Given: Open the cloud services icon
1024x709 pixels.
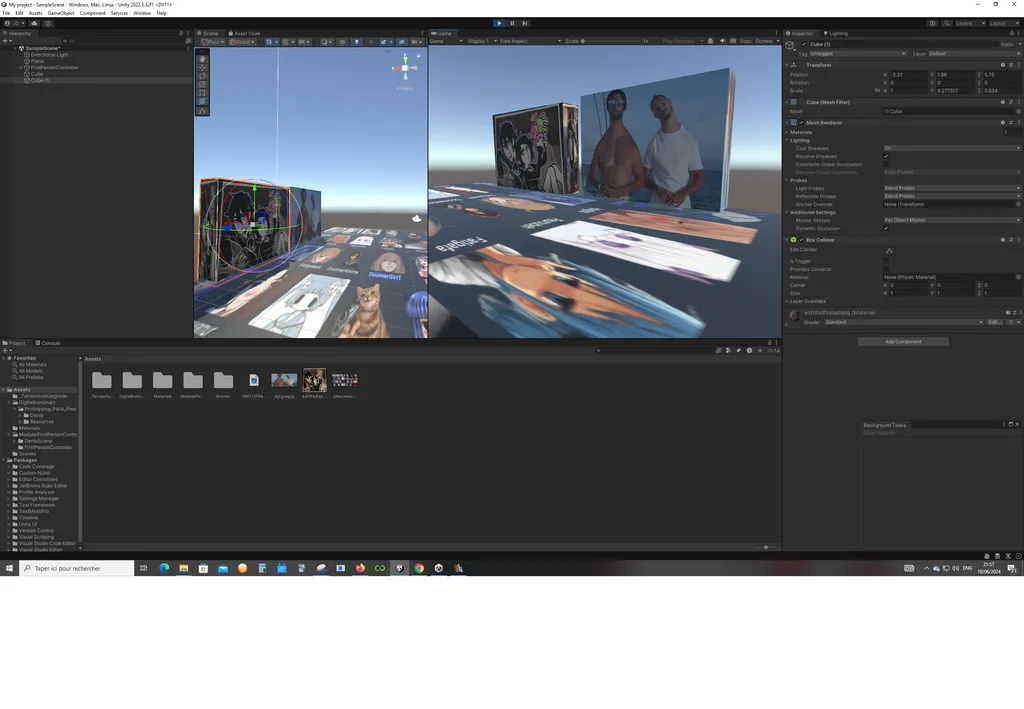Looking at the screenshot, I should [34, 24].
